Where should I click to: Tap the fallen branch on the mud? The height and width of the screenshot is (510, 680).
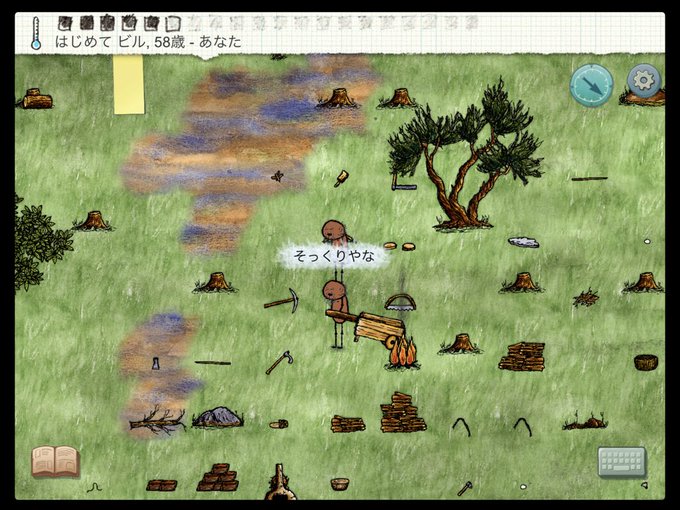(x=157, y=420)
